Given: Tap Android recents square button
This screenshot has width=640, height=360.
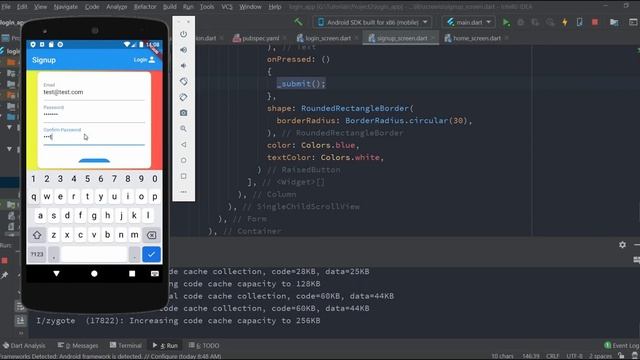Looking at the screenshot, I should [x=132, y=273].
